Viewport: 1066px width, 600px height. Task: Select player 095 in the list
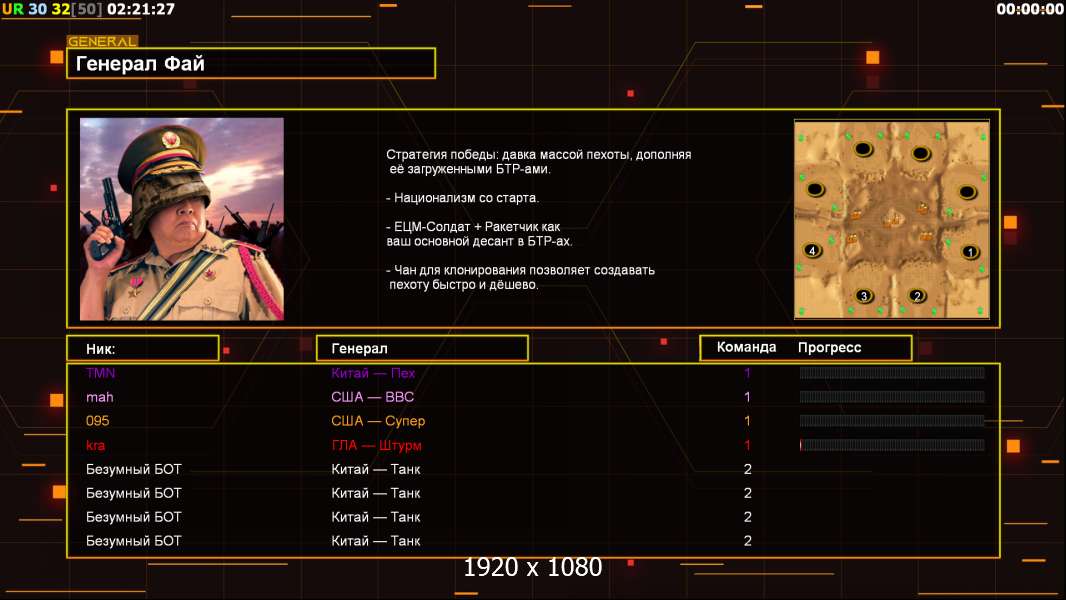(x=97, y=421)
